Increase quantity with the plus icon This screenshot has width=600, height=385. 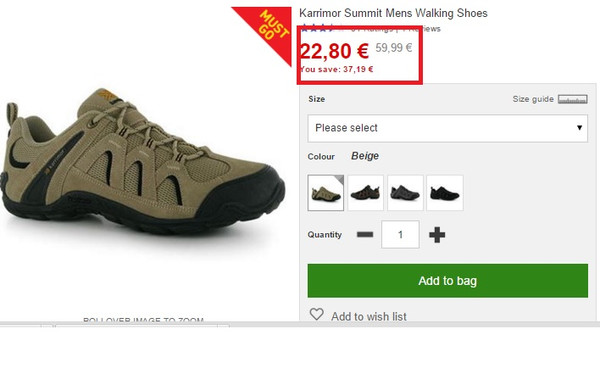point(437,235)
